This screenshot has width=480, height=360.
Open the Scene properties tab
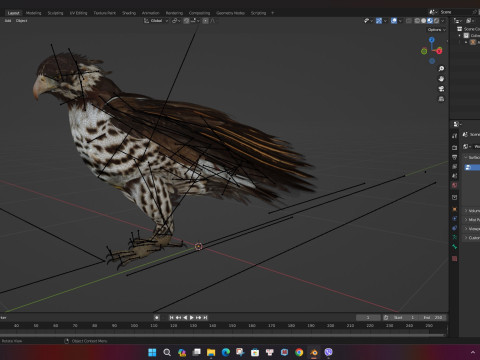tap(454, 176)
